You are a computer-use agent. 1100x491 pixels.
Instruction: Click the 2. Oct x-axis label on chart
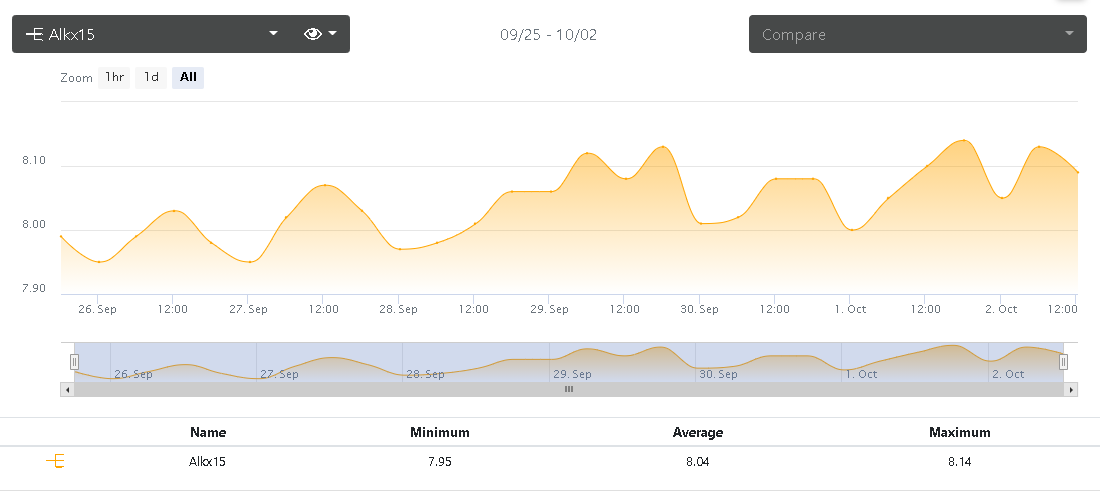tap(1001, 309)
